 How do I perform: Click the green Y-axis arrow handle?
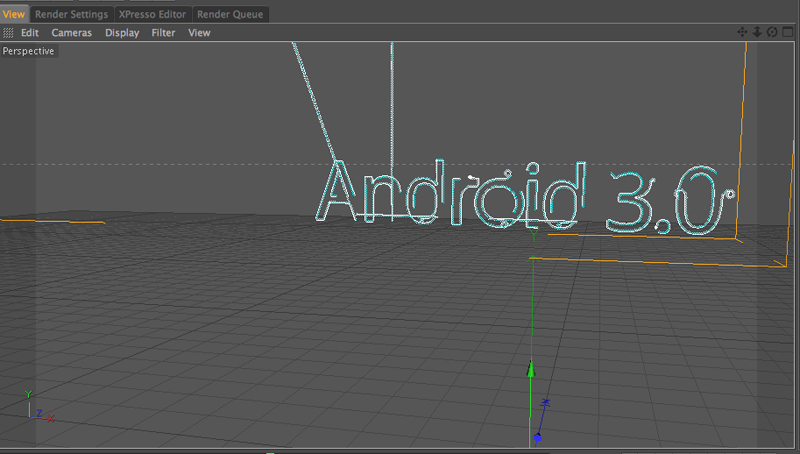click(531, 368)
